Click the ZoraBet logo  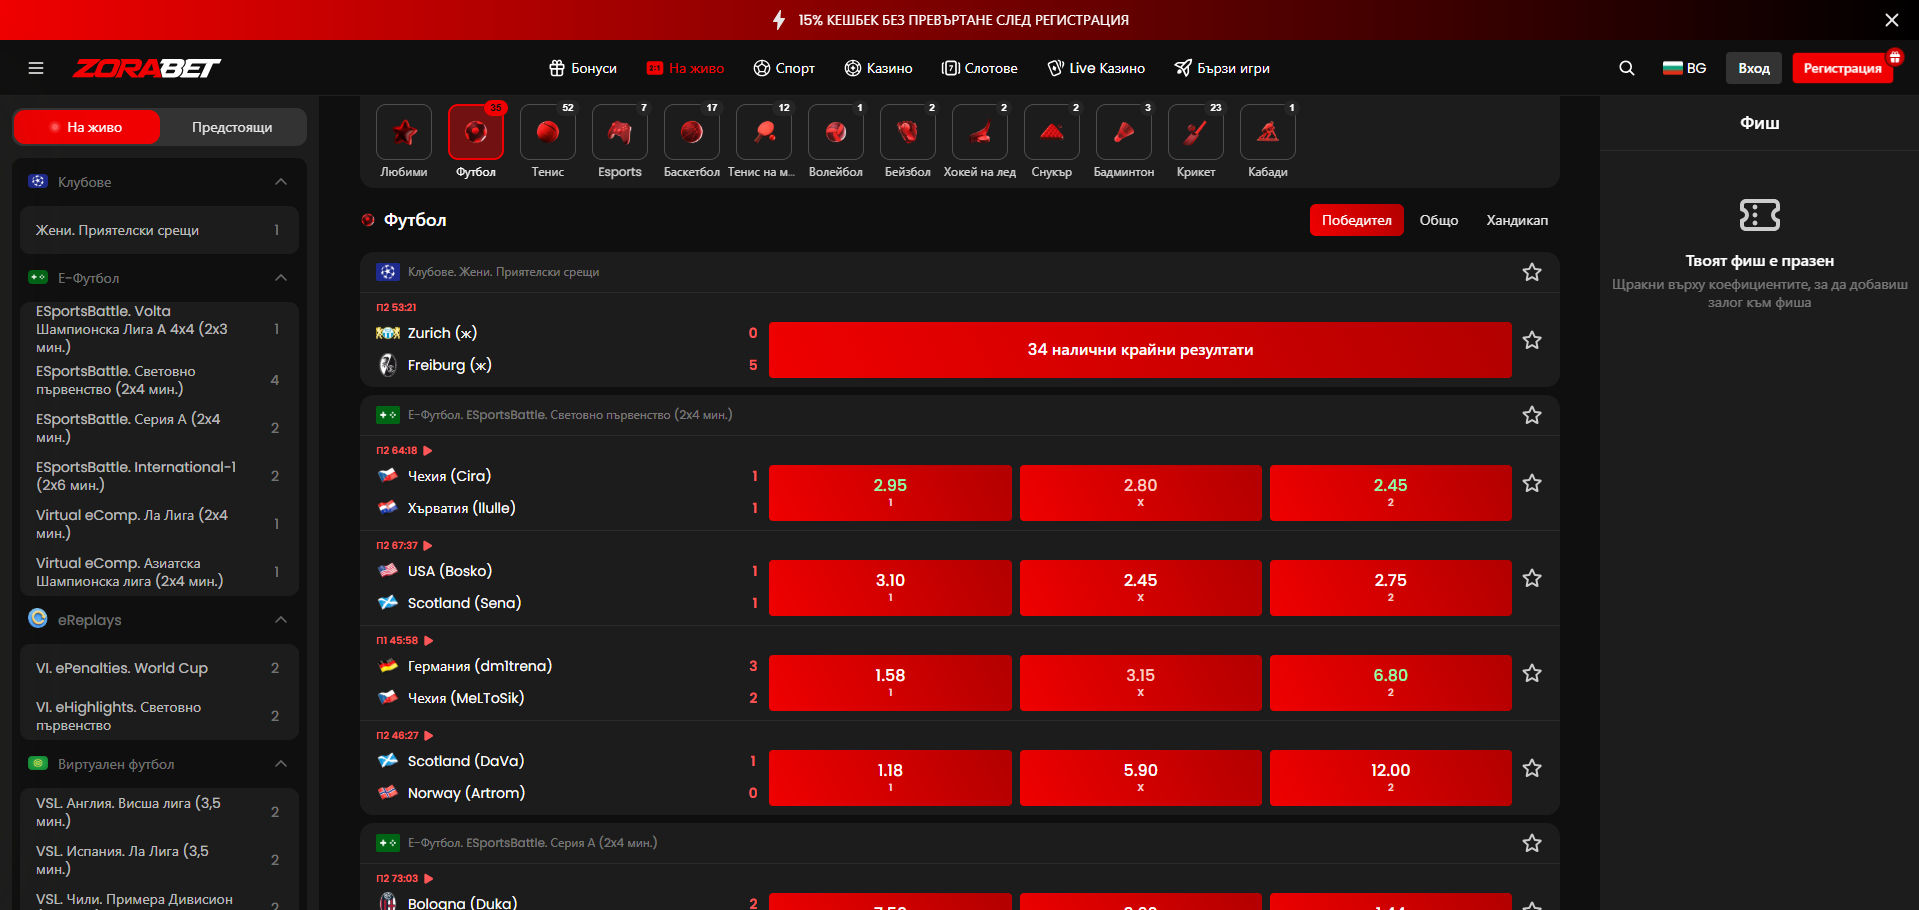pos(147,68)
